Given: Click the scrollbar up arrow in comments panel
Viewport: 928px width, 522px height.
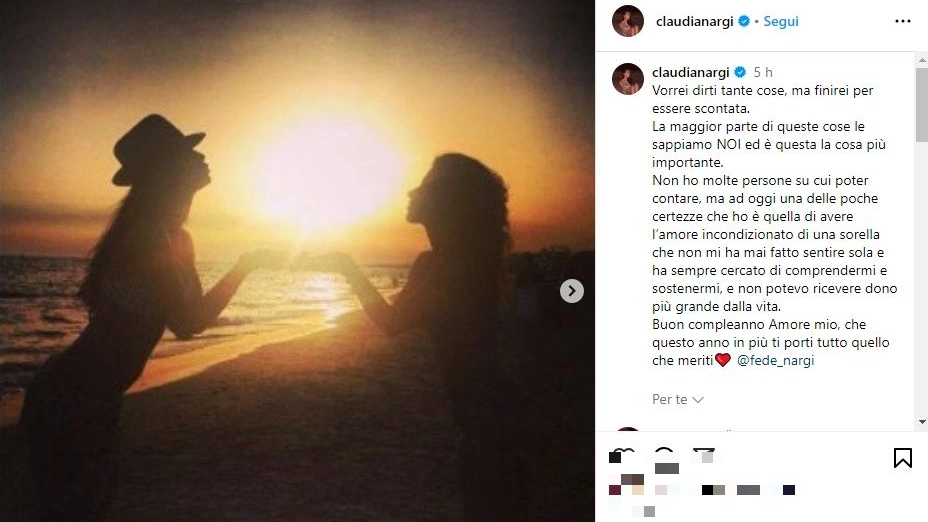Looking at the screenshot, I should pyautogui.click(x=922, y=60).
